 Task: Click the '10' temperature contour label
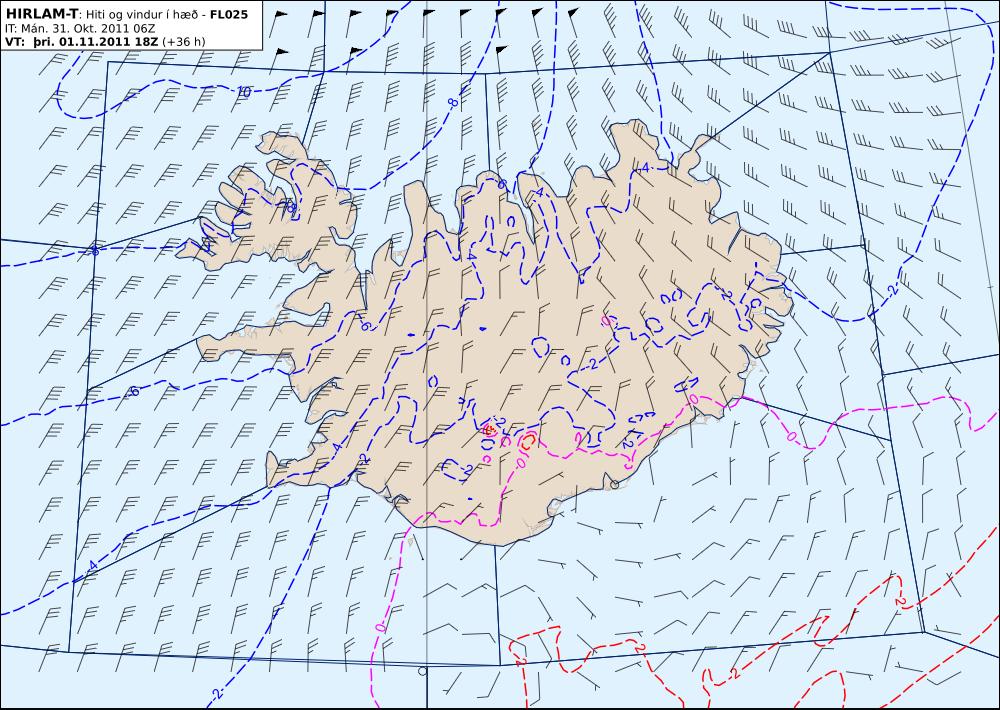(x=243, y=92)
